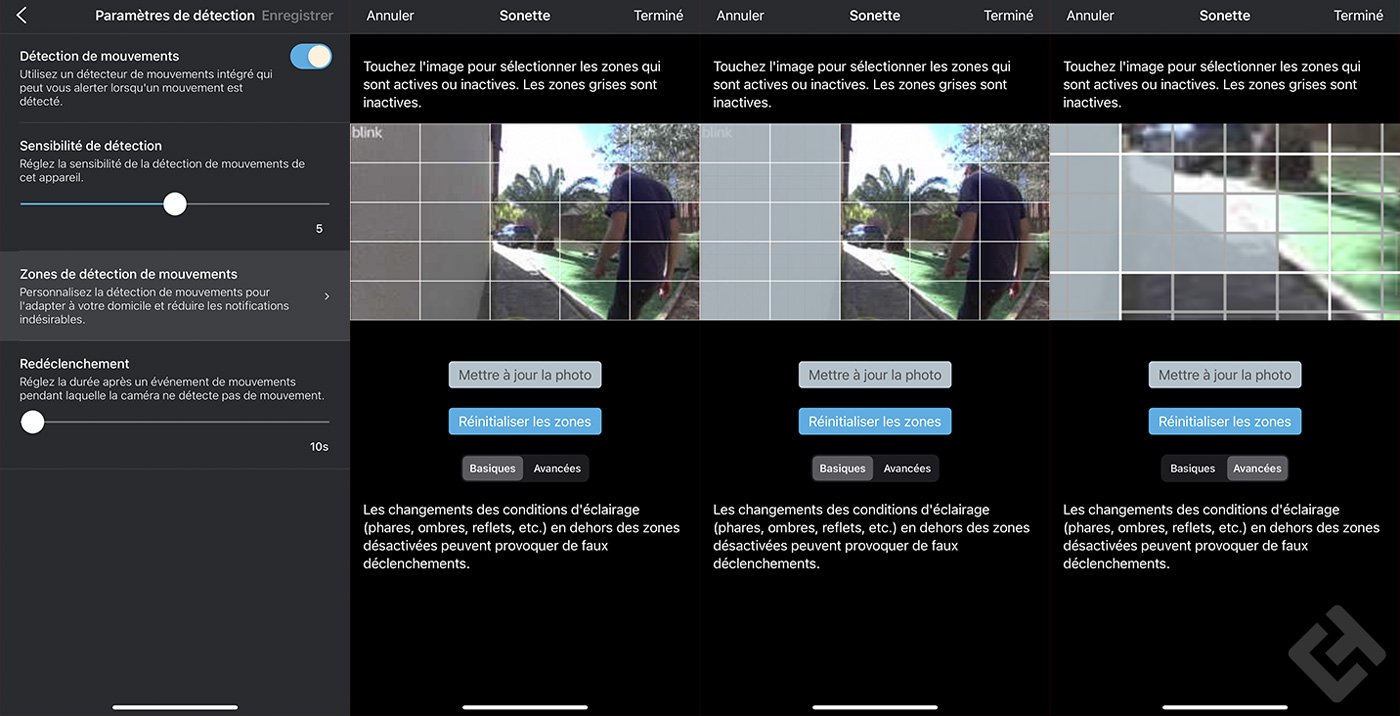Click Mettre à jour la photo, first screen

click(x=525, y=375)
